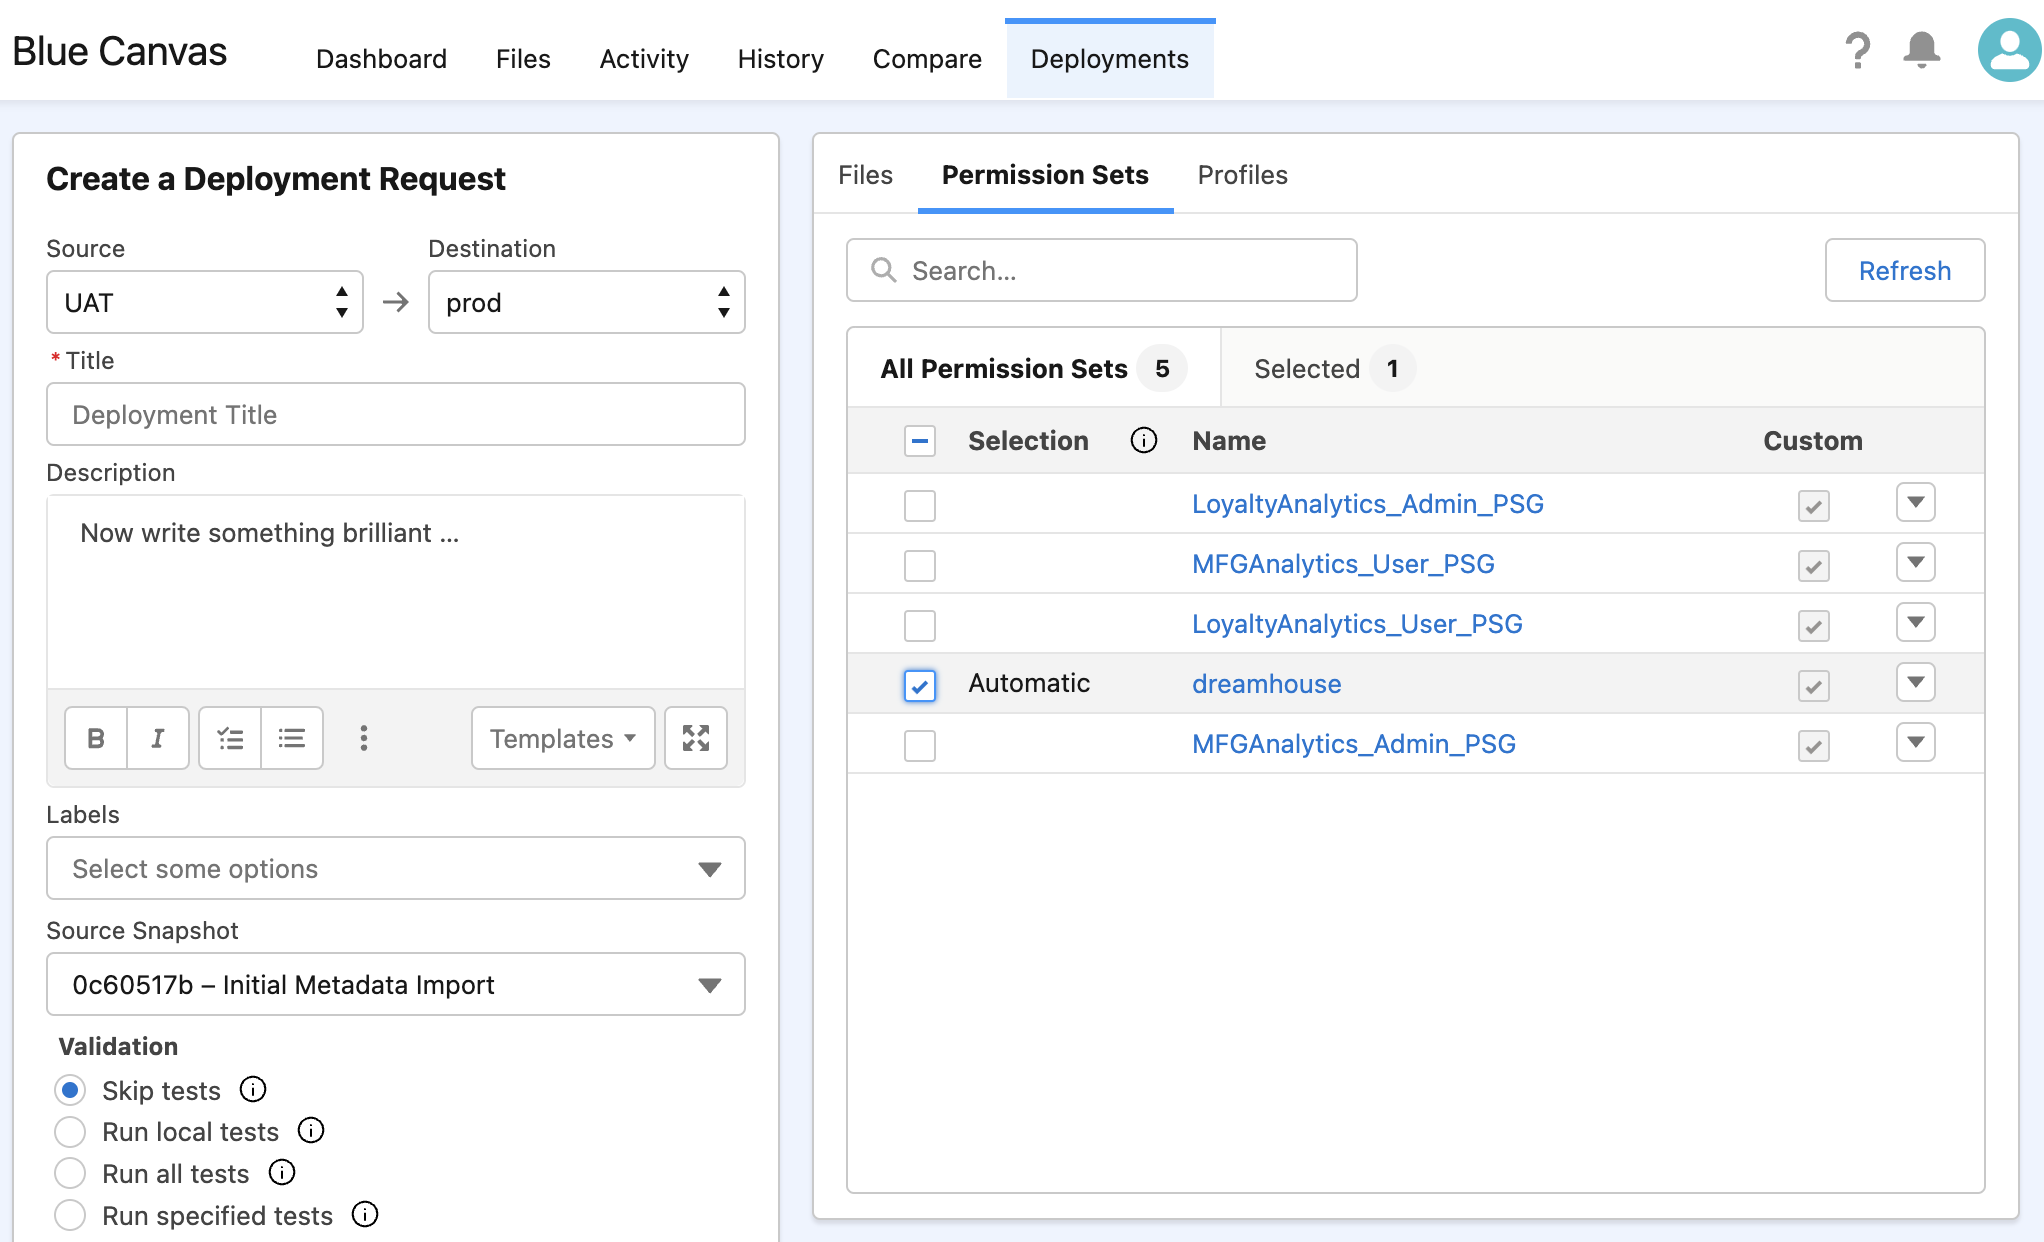Switch to the Profiles tab

1241,175
